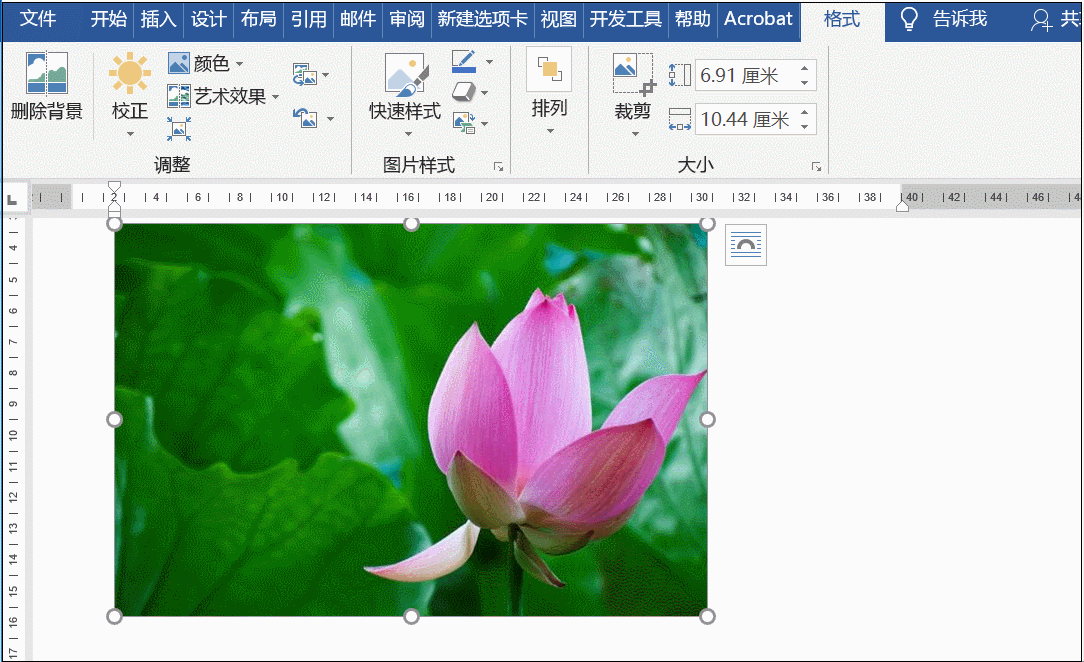Click the Crop (裁剪) icon
Viewport: 1084px width, 662px height.
point(633,73)
